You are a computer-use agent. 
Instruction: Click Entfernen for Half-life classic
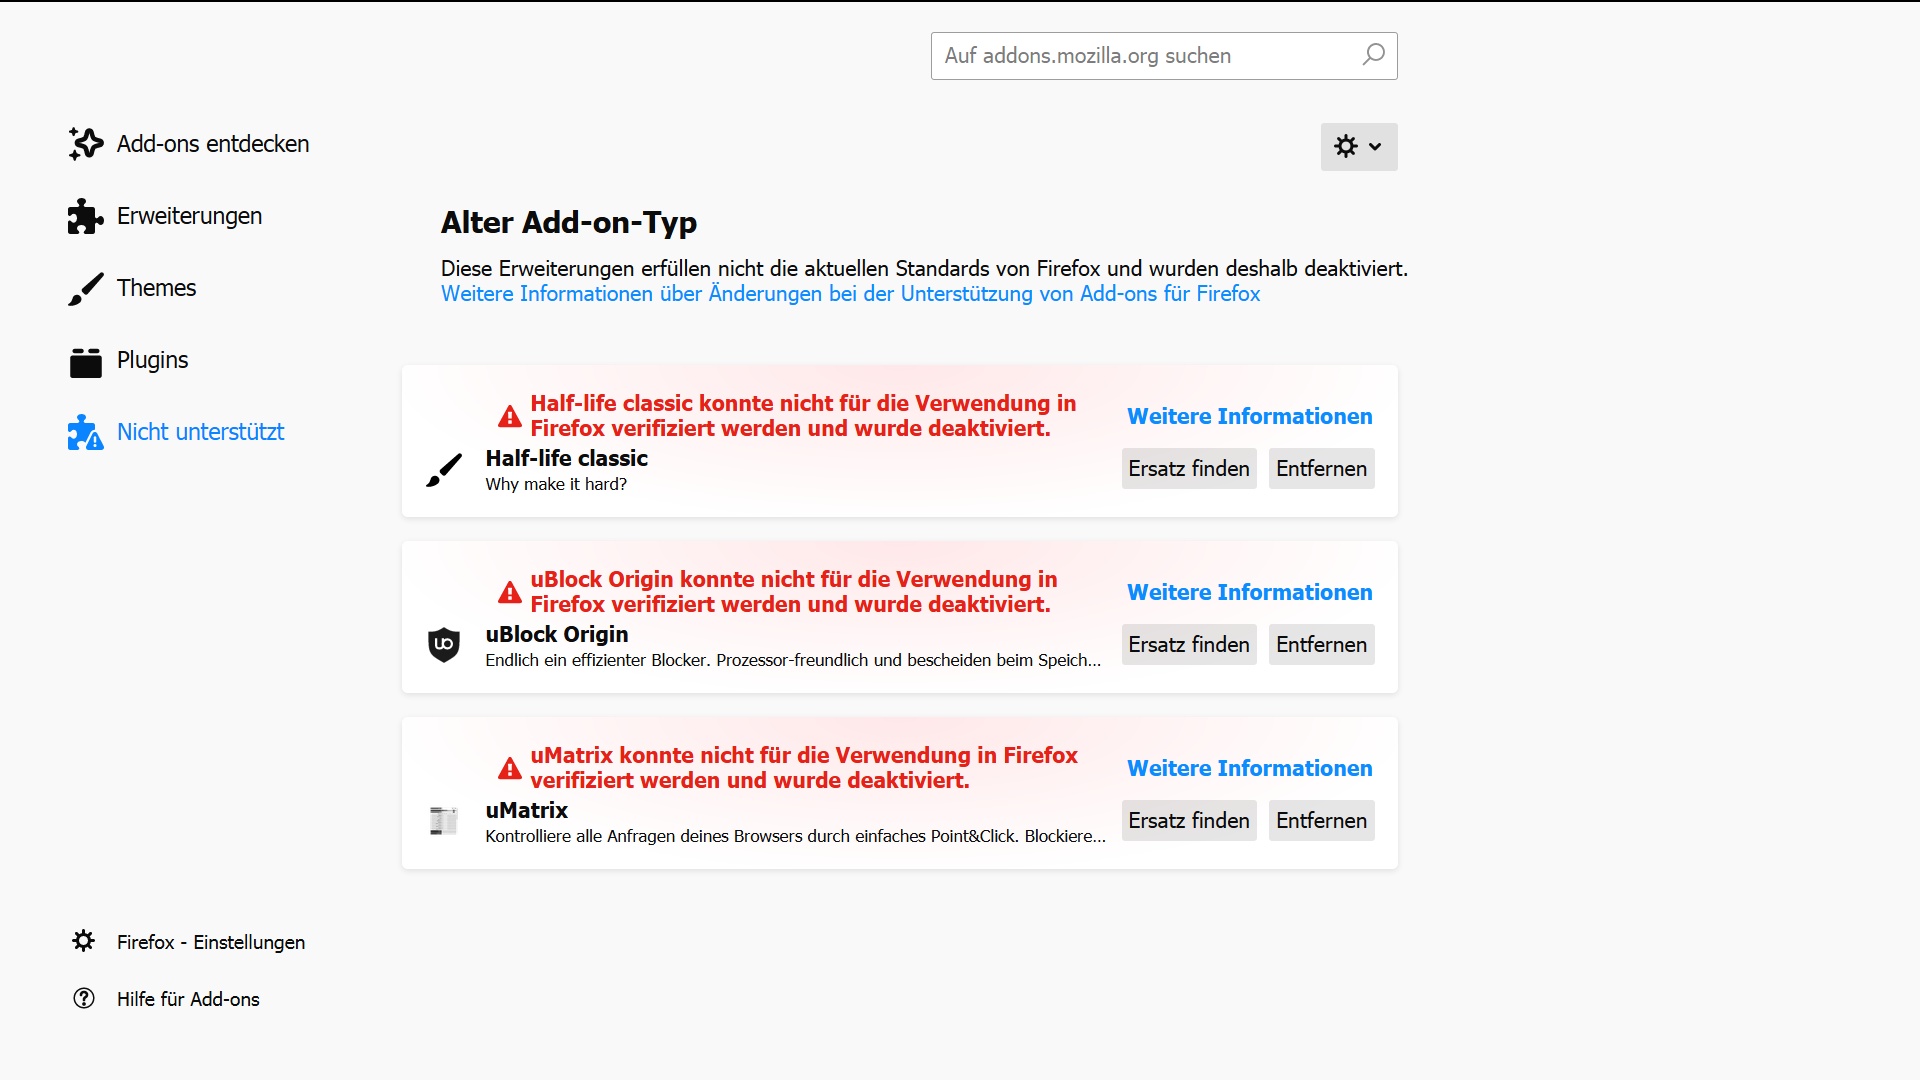pos(1321,469)
